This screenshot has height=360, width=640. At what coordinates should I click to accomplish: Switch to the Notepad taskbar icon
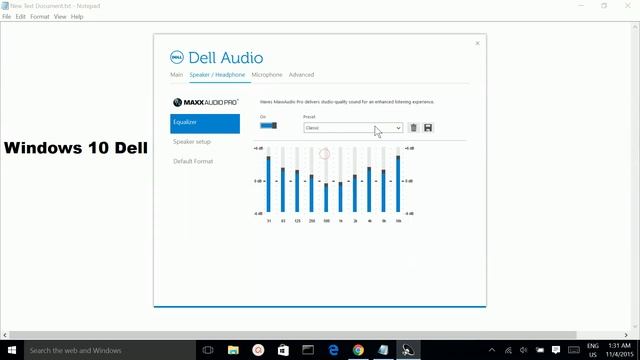pos(383,350)
